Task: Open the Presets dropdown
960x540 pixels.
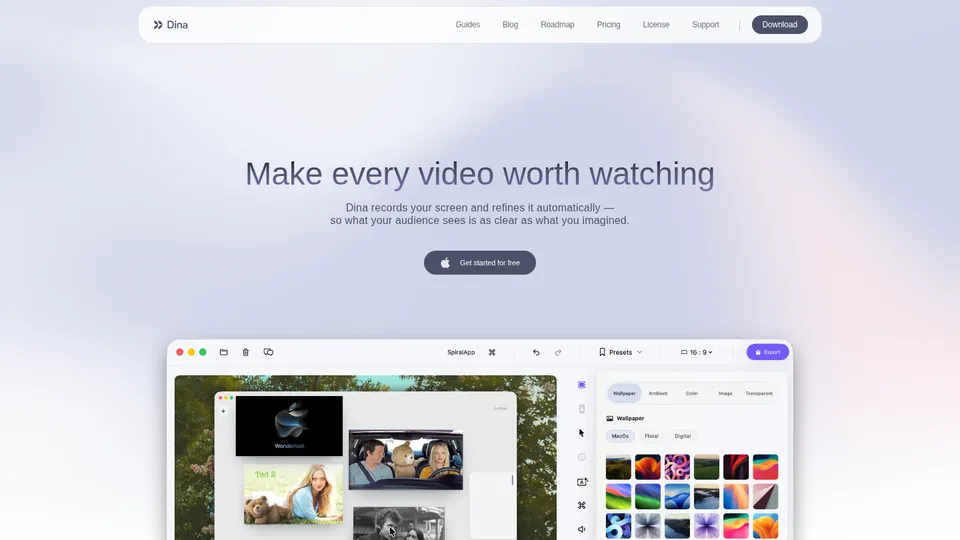Action: pos(621,352)
